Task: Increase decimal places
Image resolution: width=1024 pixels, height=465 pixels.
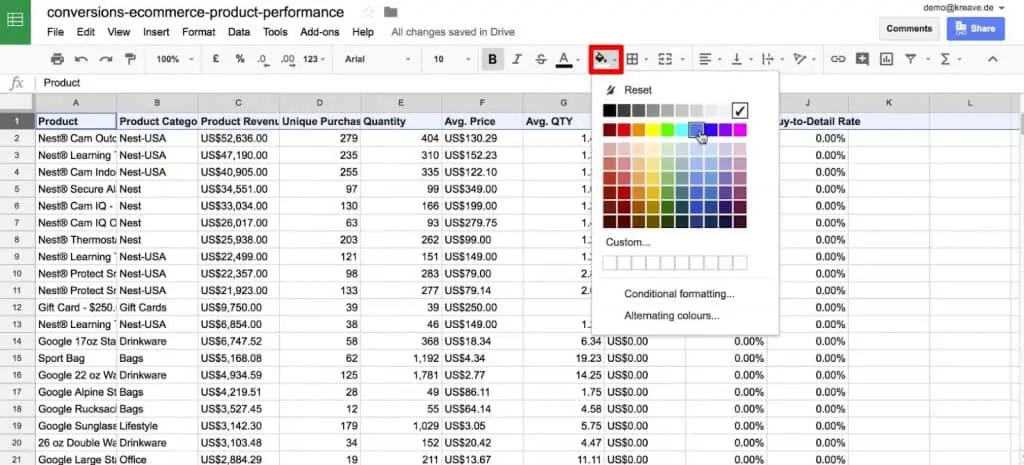Action: [287, 59]
